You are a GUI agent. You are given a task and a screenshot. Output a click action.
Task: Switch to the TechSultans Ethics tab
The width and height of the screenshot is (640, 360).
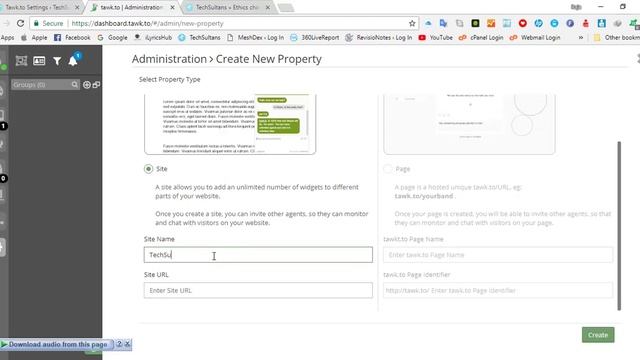coord(227,7)
